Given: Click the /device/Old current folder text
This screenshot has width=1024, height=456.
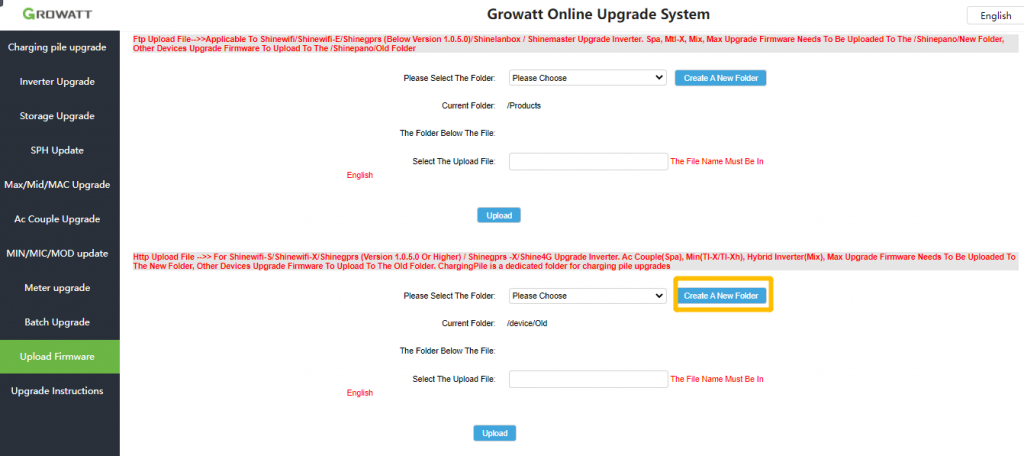Looking at the screenshot, I should pyautogui.click(x=527, y=323).
